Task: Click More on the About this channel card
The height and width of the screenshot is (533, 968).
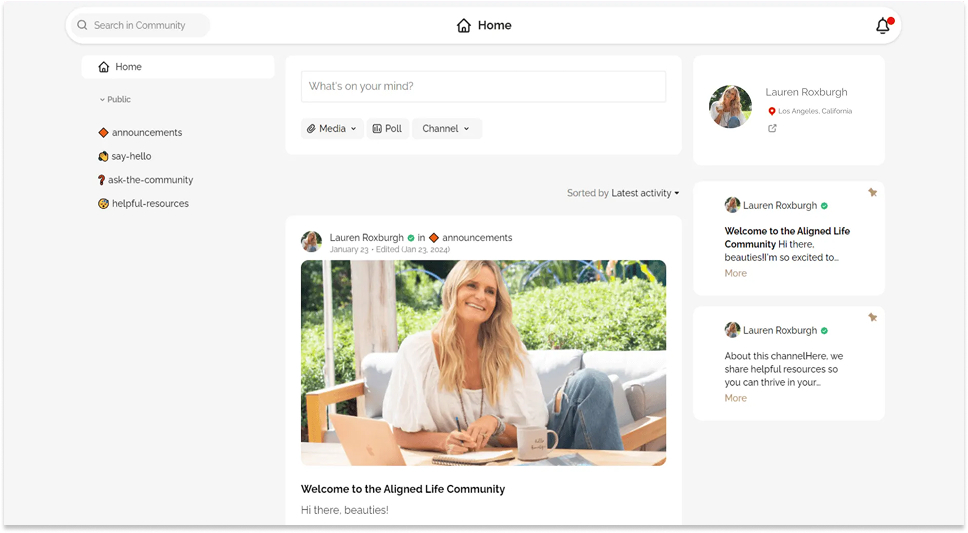Action: tap(735, 398)
